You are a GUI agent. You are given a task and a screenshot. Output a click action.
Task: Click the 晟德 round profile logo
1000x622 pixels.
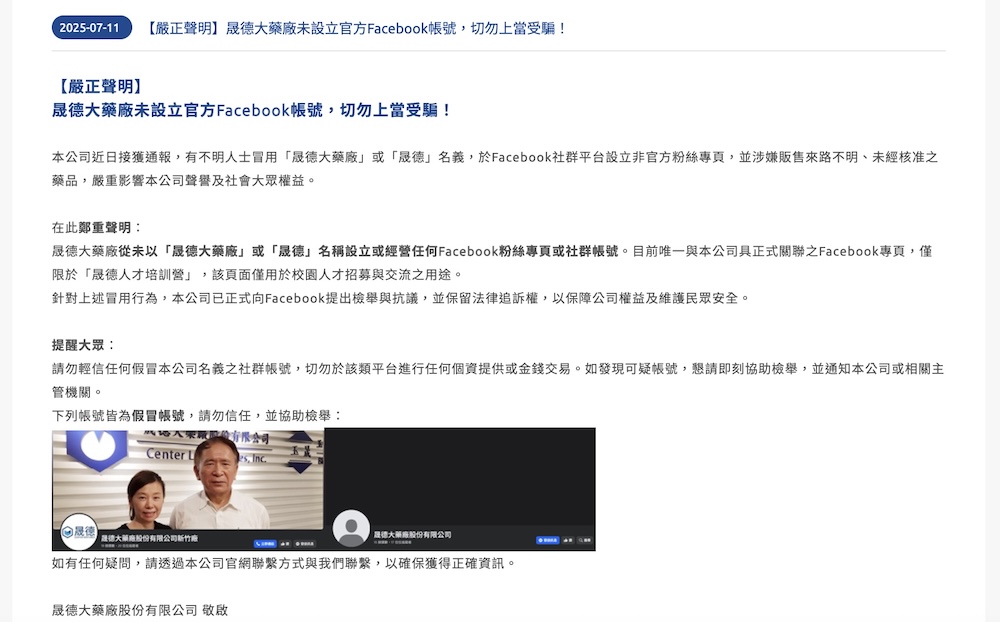(79, 531)
